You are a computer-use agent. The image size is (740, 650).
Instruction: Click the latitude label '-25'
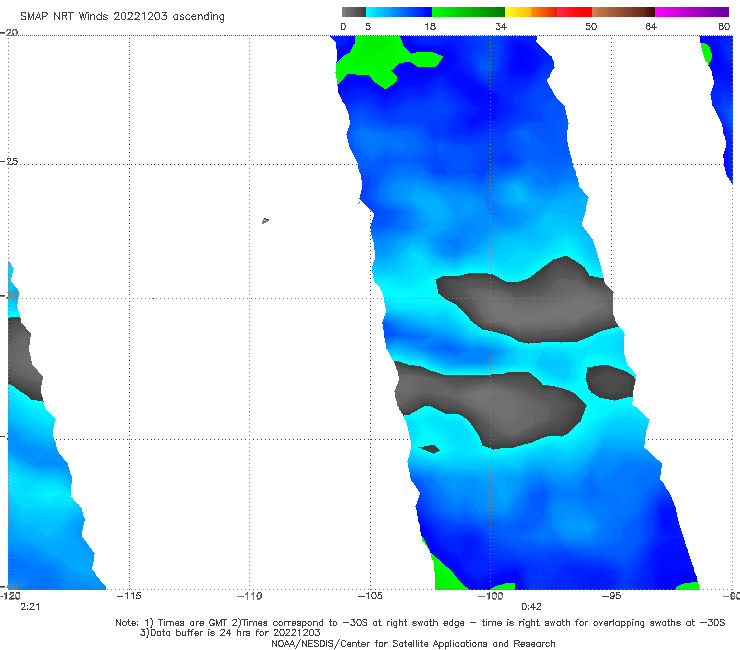click(9, 161)
